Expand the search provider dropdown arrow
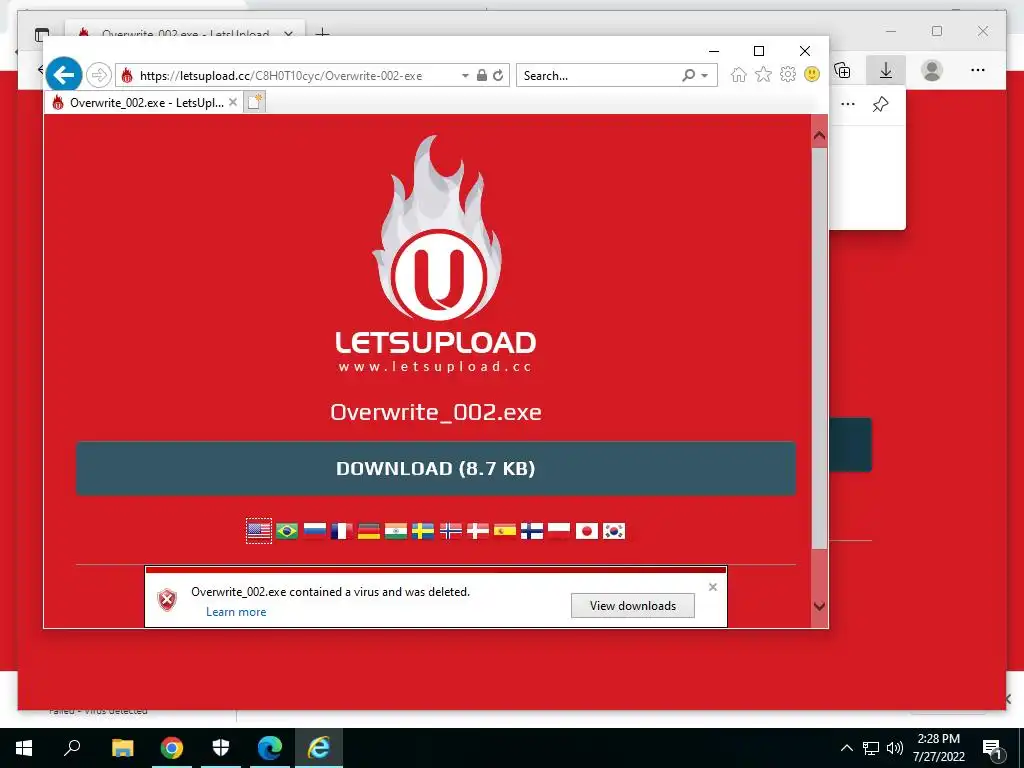The width and height of the screenshot is (1024, 768). 705,76
